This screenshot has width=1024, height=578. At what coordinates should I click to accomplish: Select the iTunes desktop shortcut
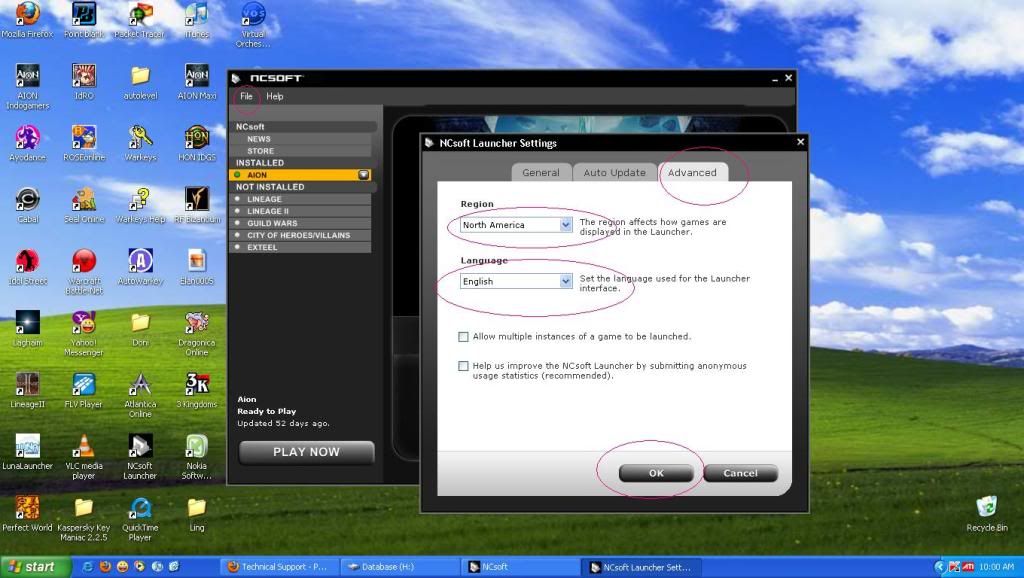(197, 14)
